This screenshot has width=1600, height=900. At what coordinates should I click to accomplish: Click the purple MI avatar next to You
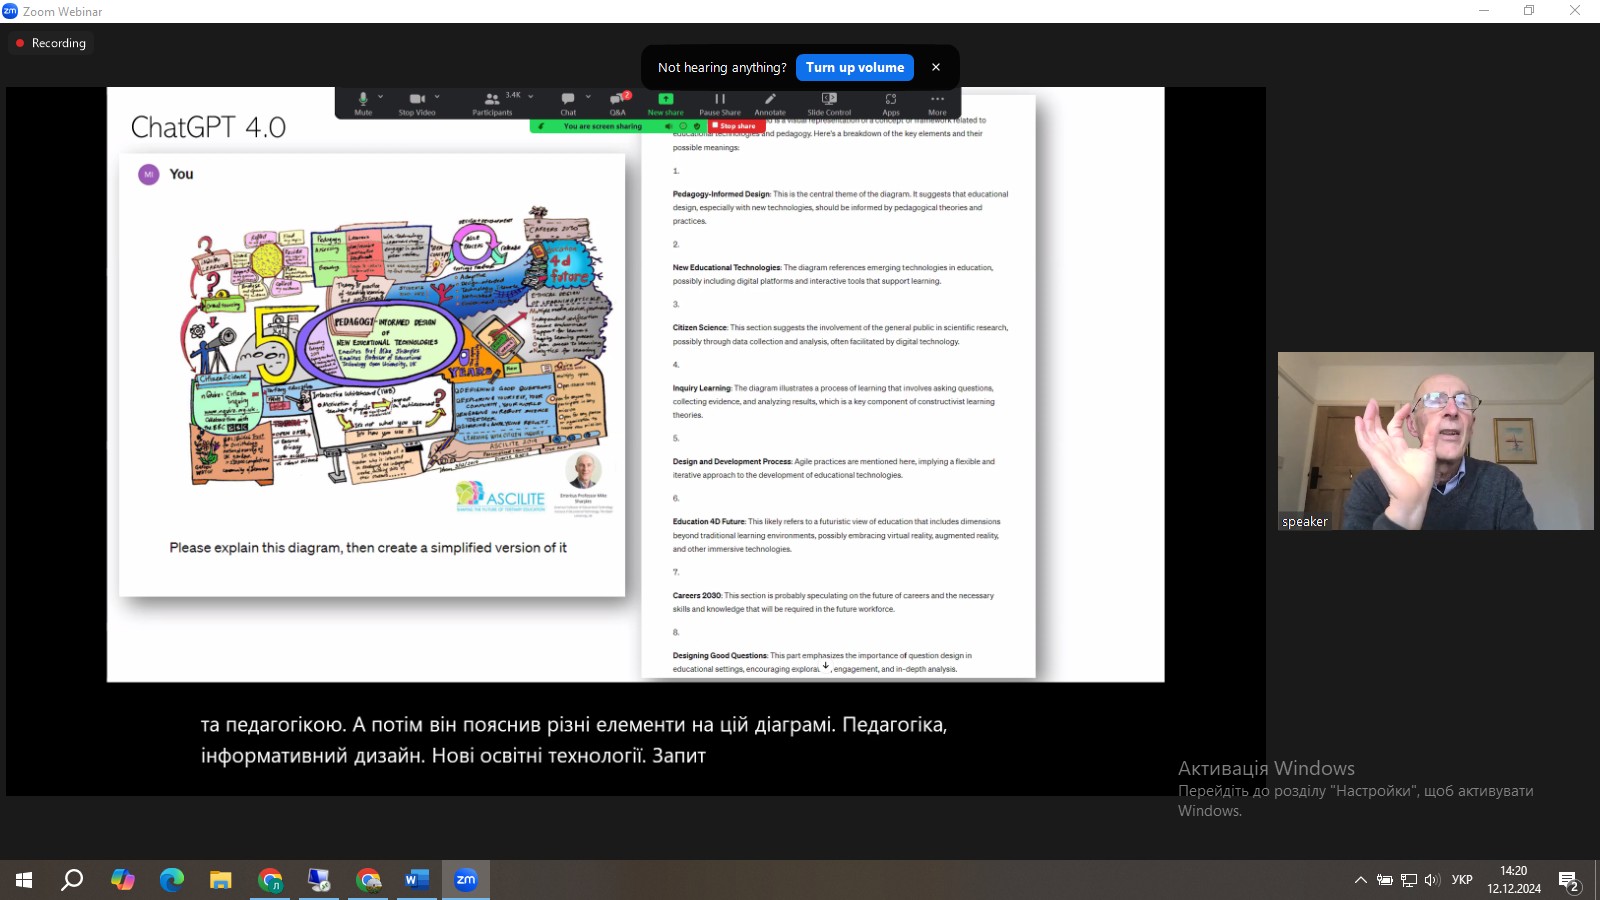pos(149,174)
